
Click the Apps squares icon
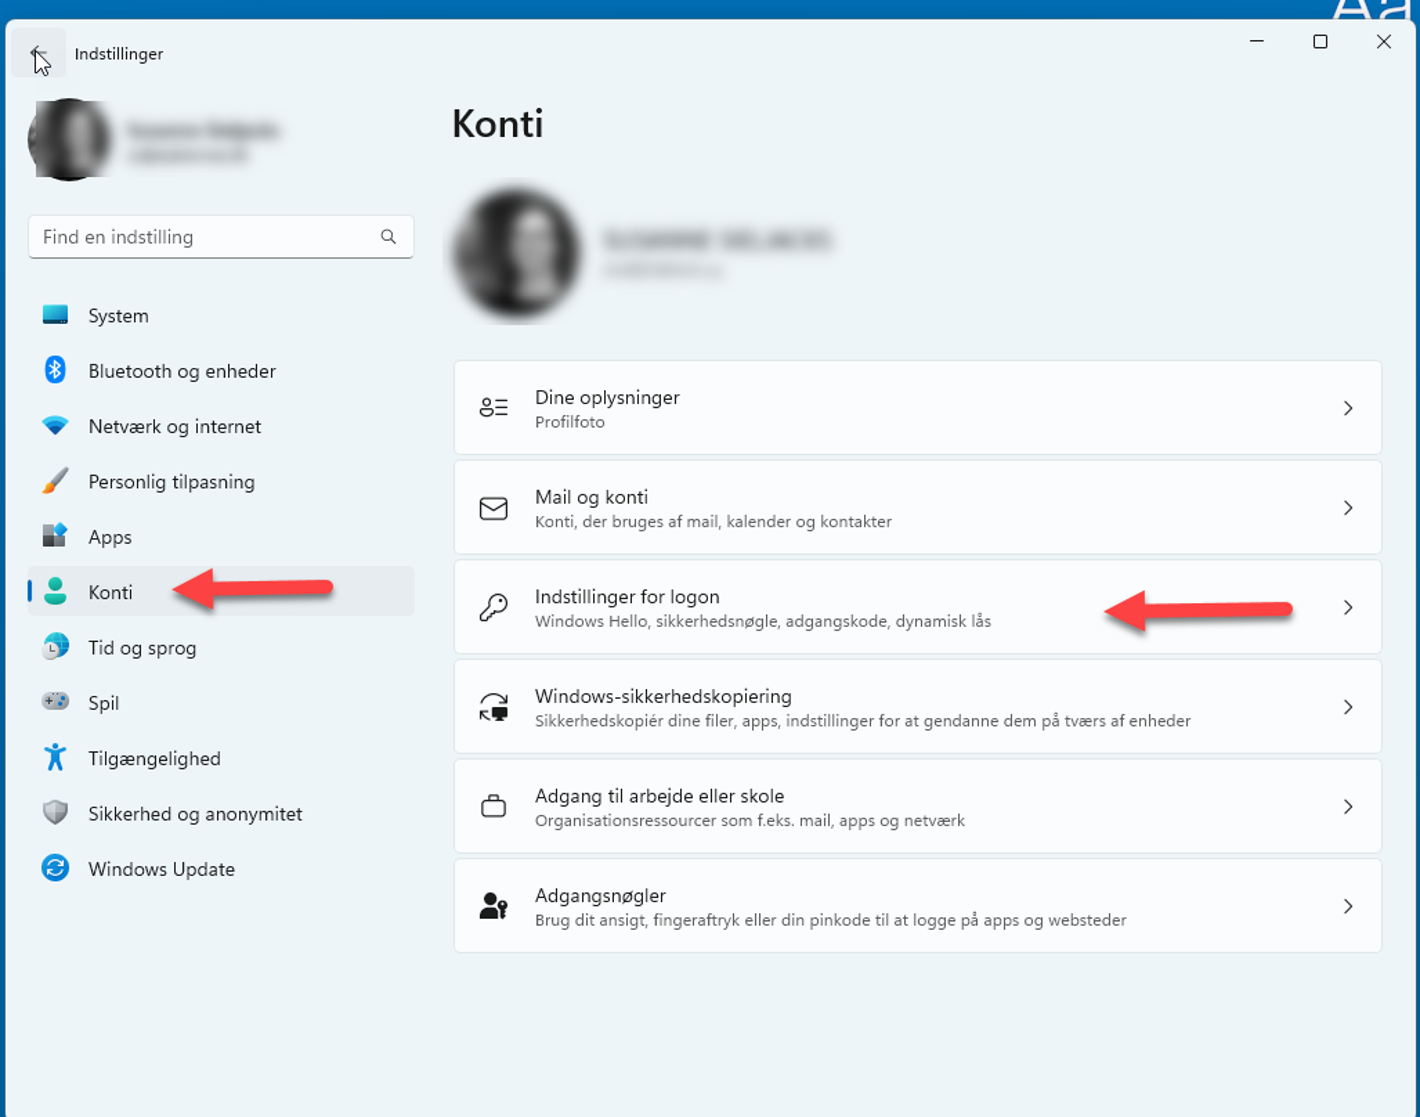55,536
